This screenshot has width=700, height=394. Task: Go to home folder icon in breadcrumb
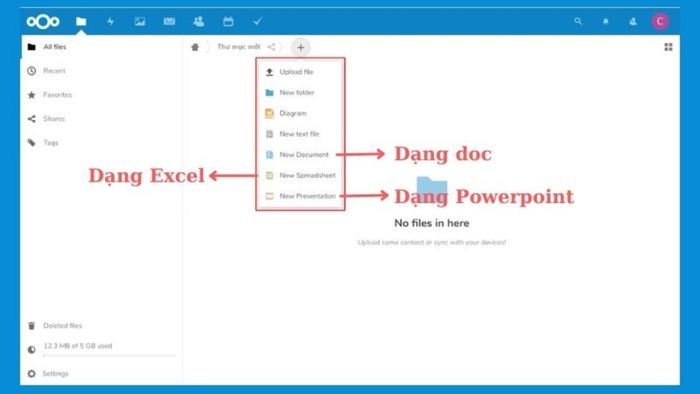tap(195, 47)
